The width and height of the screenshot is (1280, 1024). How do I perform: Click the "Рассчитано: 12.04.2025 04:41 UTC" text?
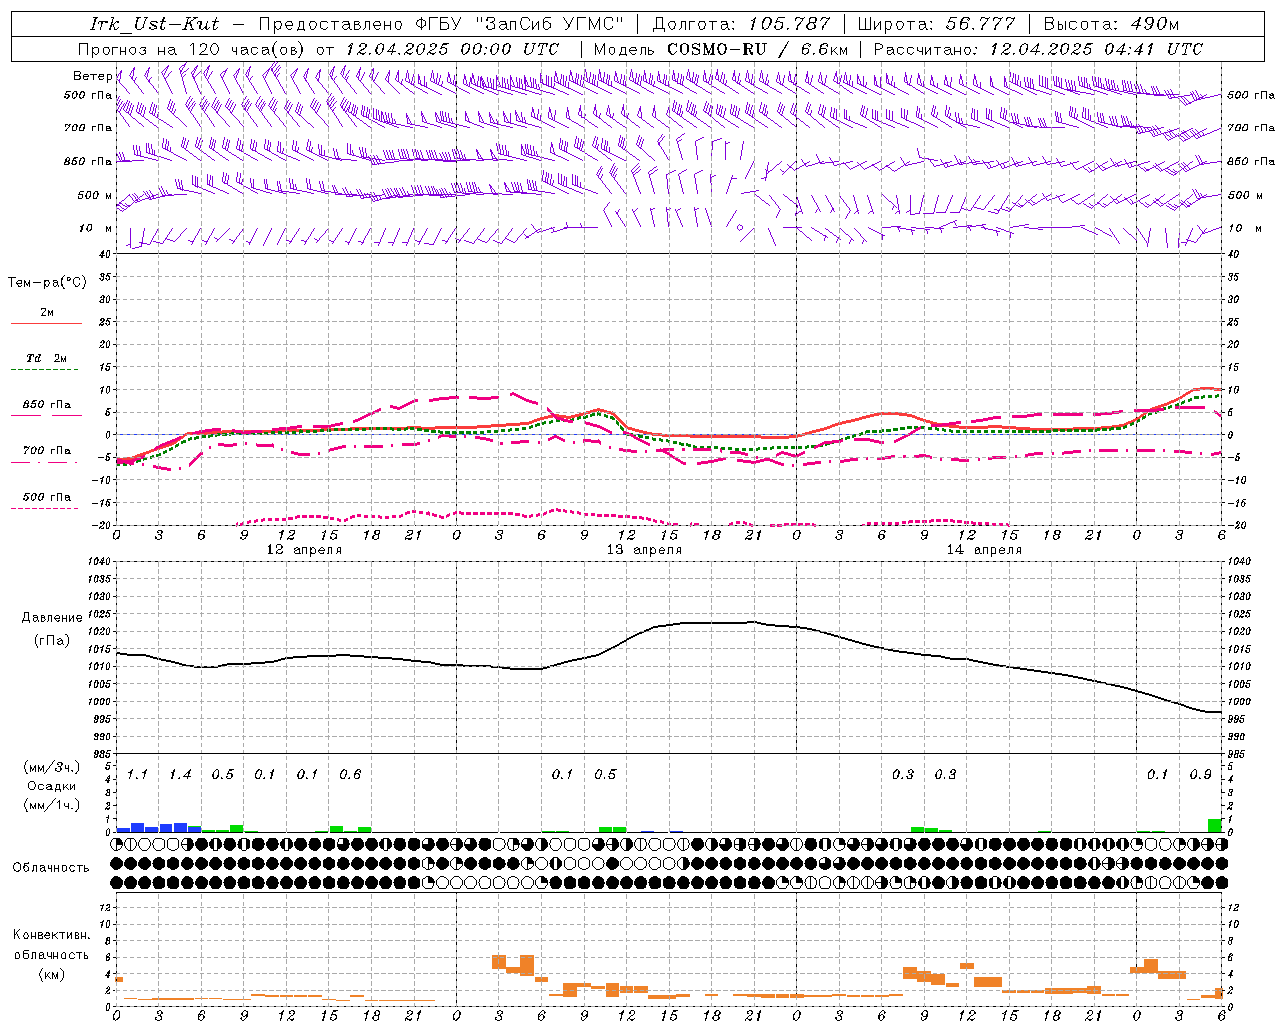(1038, 49)
